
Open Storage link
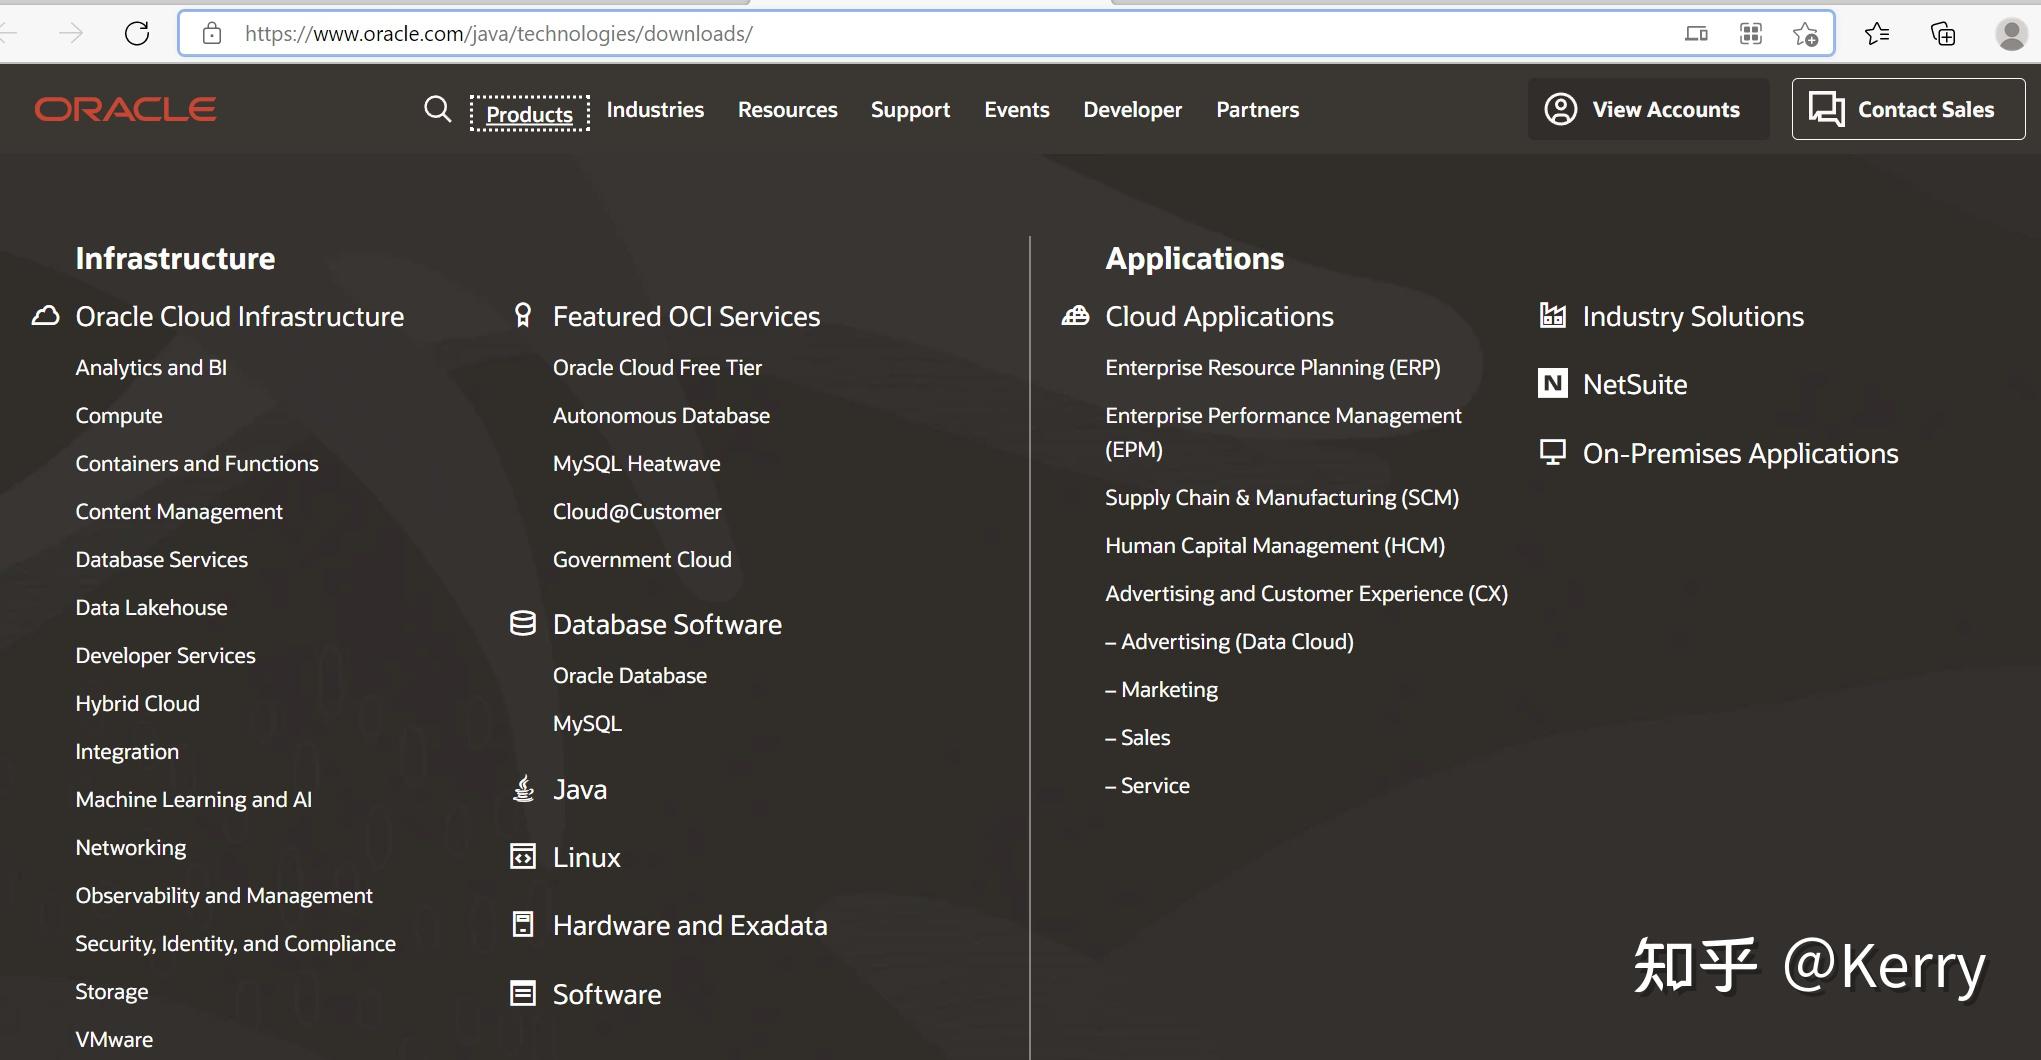point(112,991)
